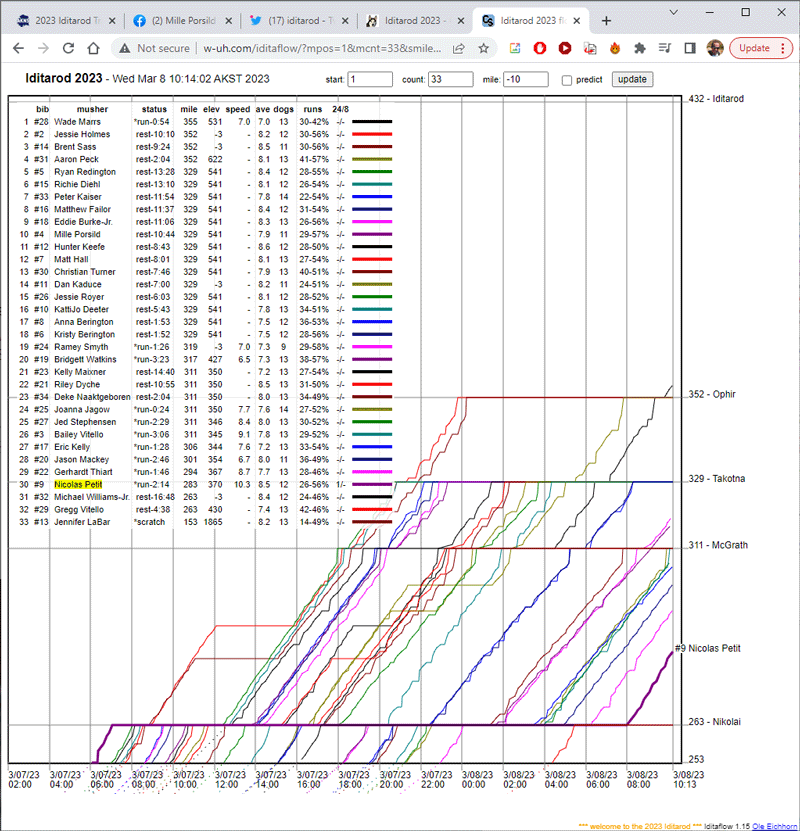Click the 263 - Nikolai checkpoint label

(x=714, y=722)
